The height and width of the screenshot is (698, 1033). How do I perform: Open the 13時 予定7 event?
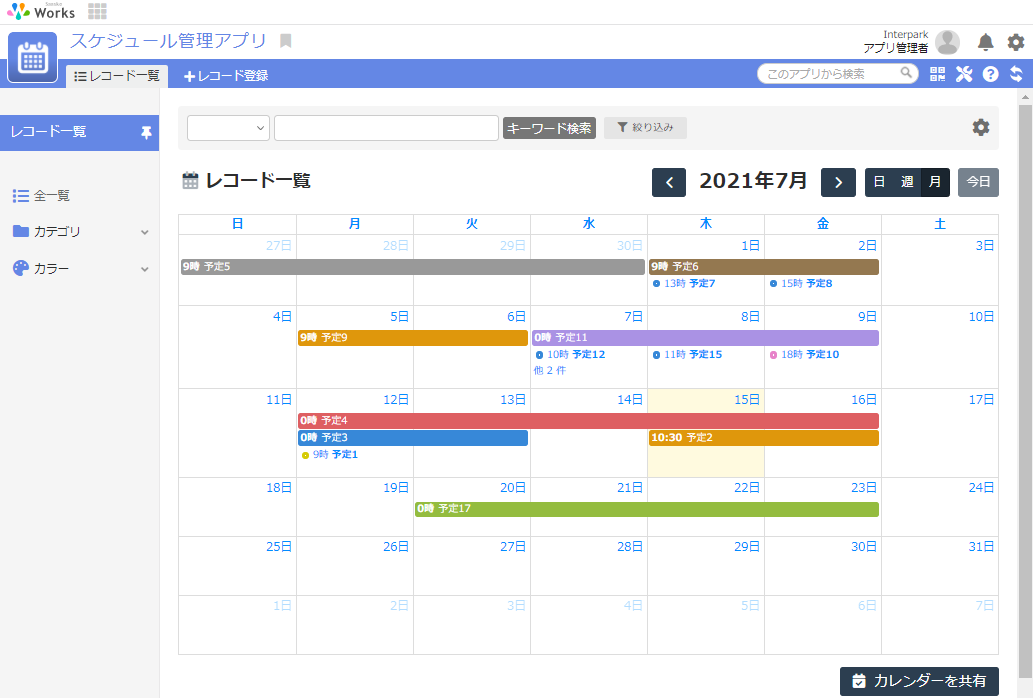tap(684, 283)
